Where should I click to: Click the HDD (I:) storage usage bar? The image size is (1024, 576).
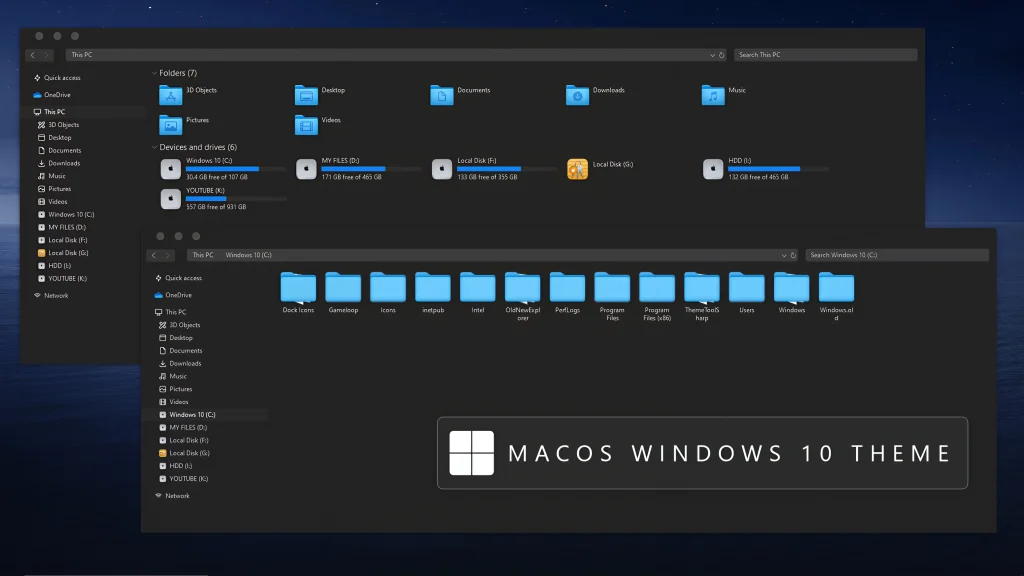778,169
